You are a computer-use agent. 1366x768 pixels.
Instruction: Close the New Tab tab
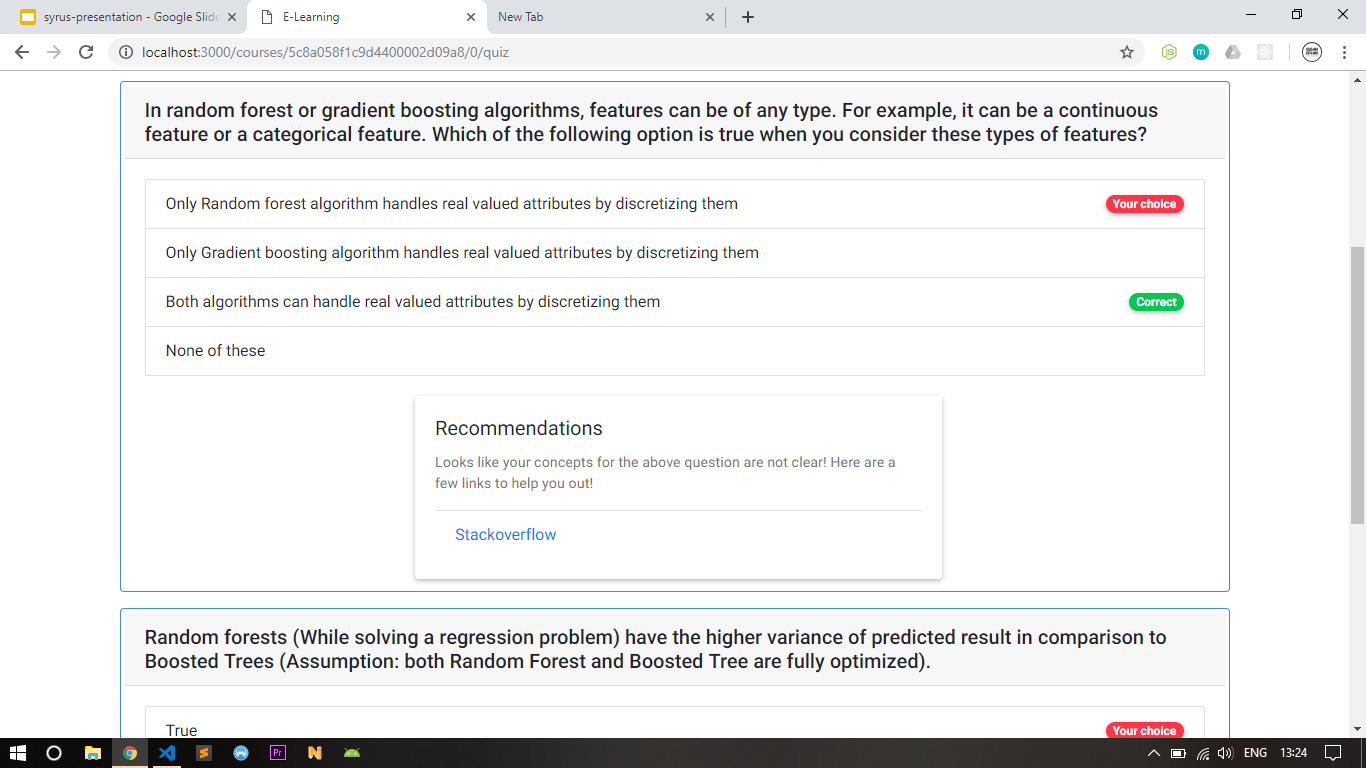pos(710,17)
